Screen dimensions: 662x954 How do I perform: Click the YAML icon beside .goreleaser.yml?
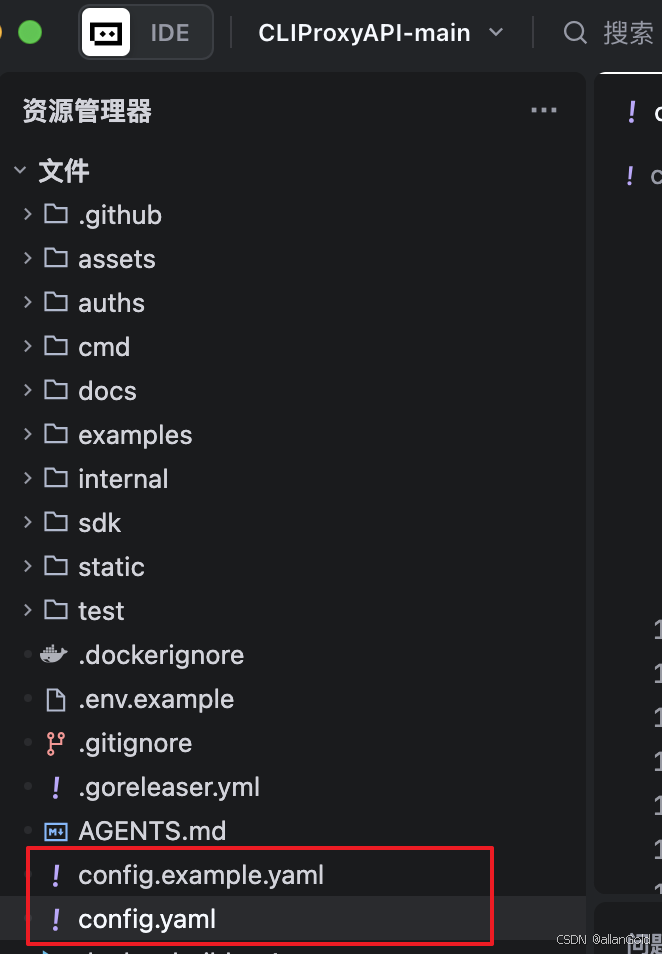56,787
